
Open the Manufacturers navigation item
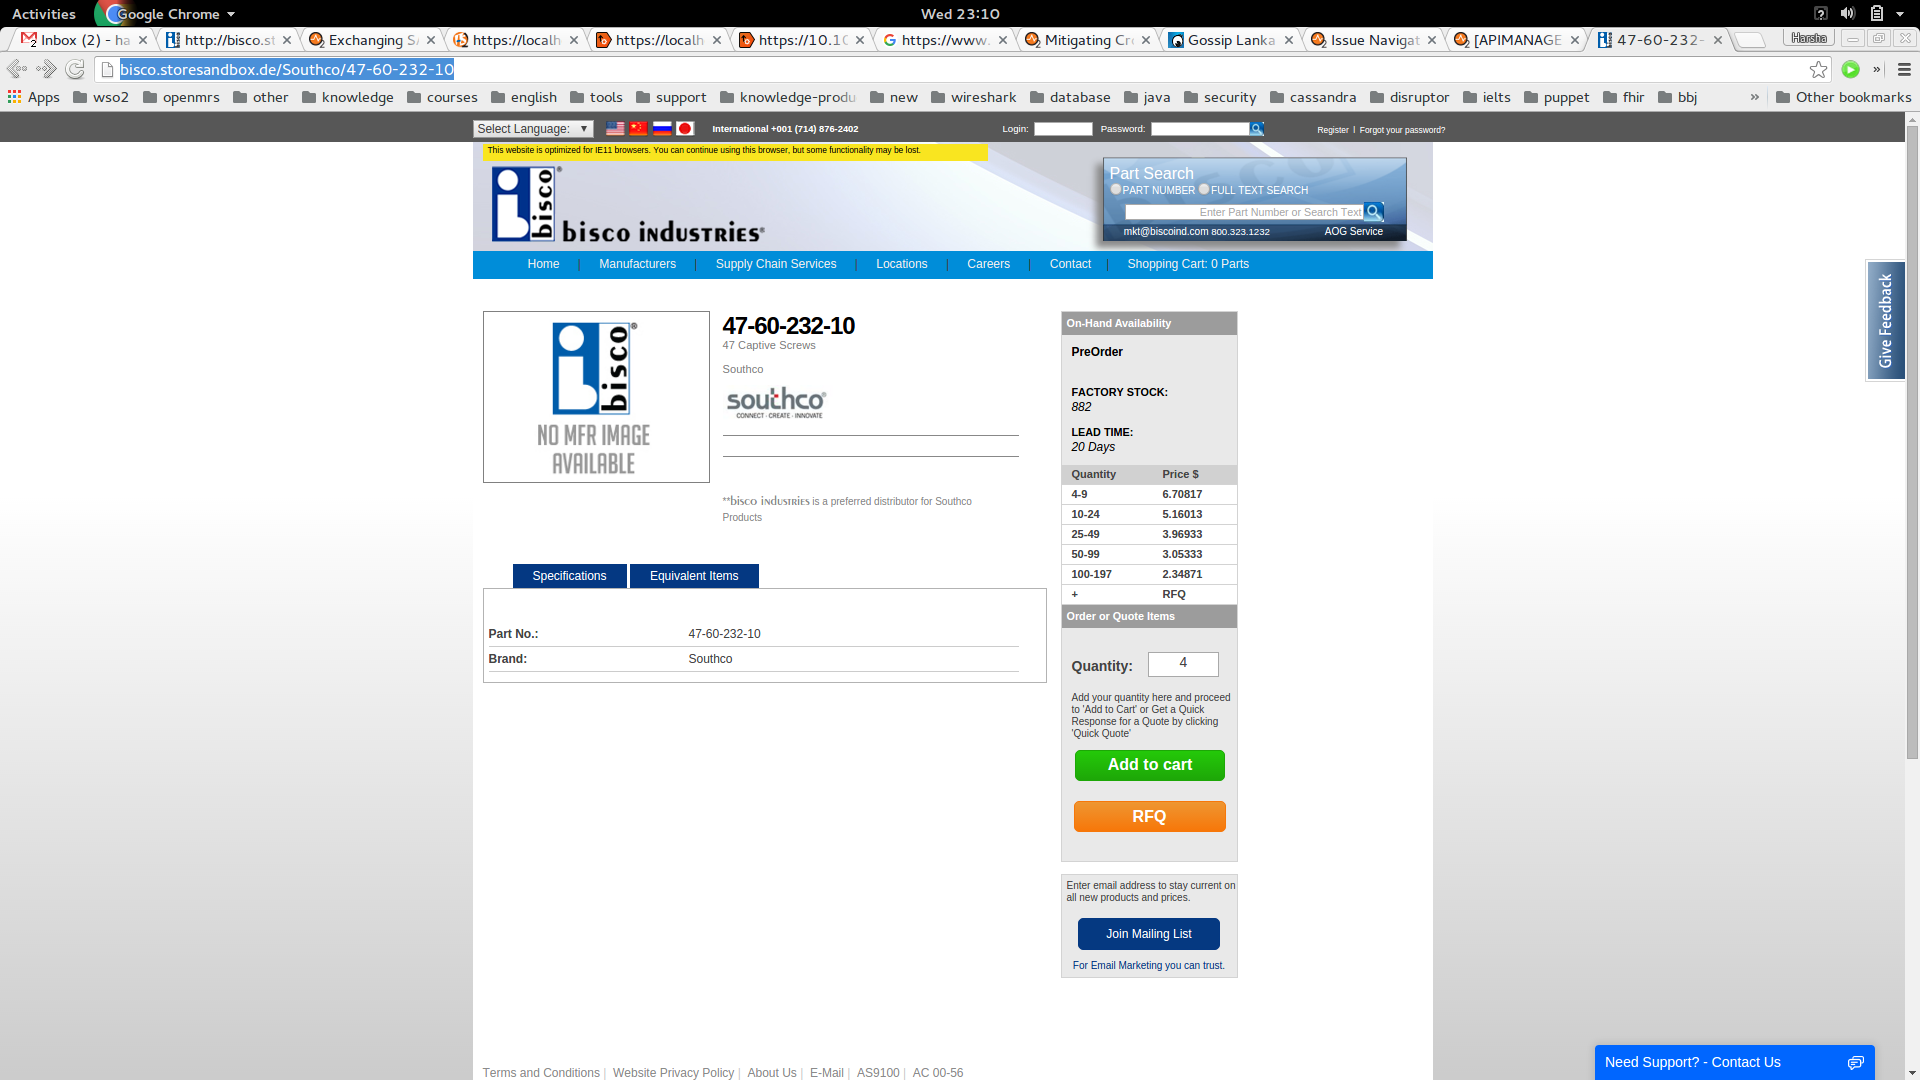coord(637,264)
